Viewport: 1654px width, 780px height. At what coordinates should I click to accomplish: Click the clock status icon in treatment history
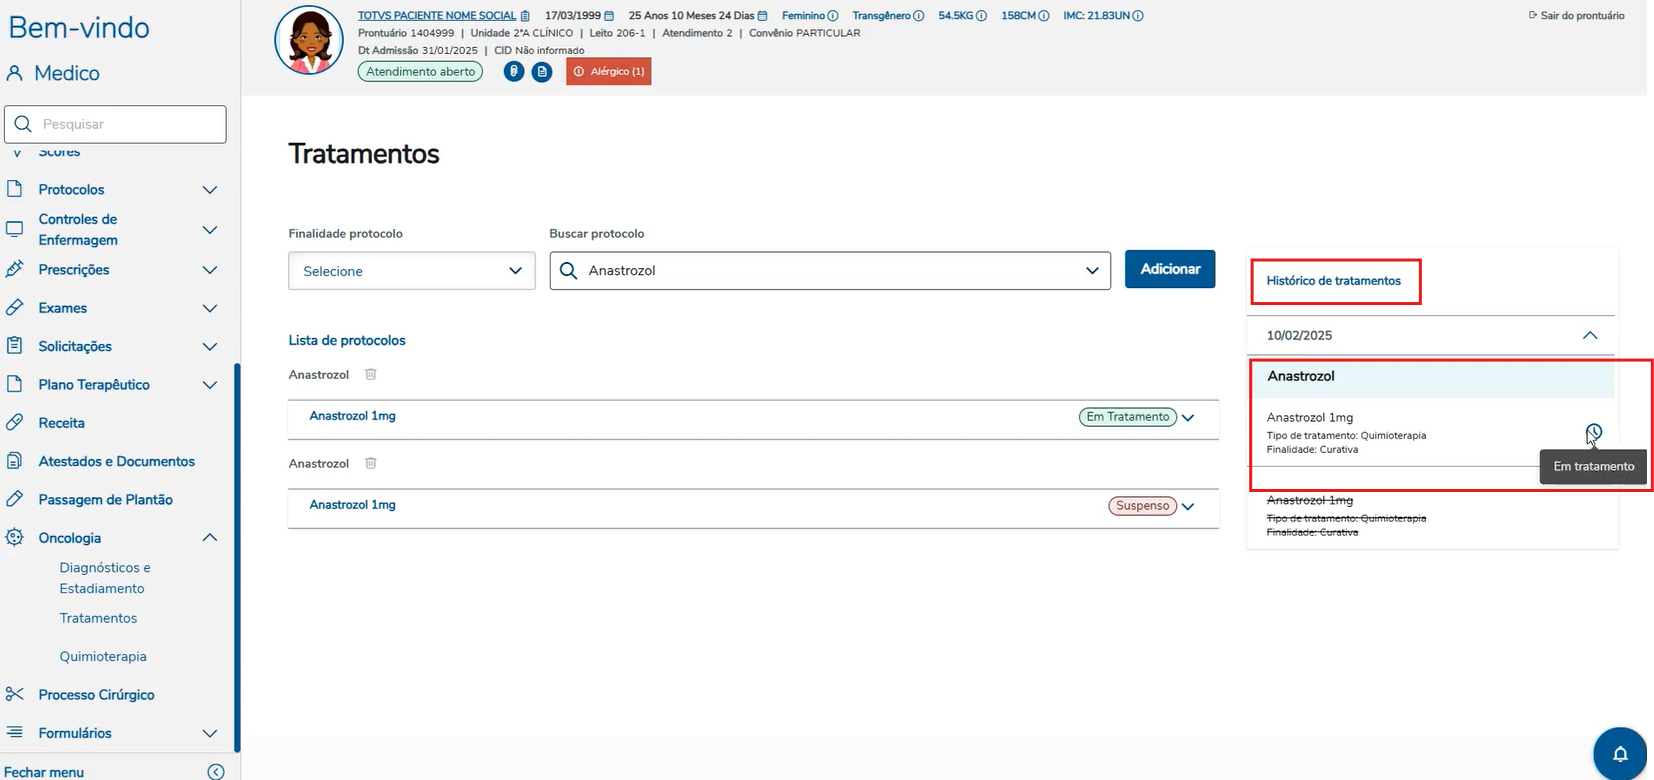1593,432
